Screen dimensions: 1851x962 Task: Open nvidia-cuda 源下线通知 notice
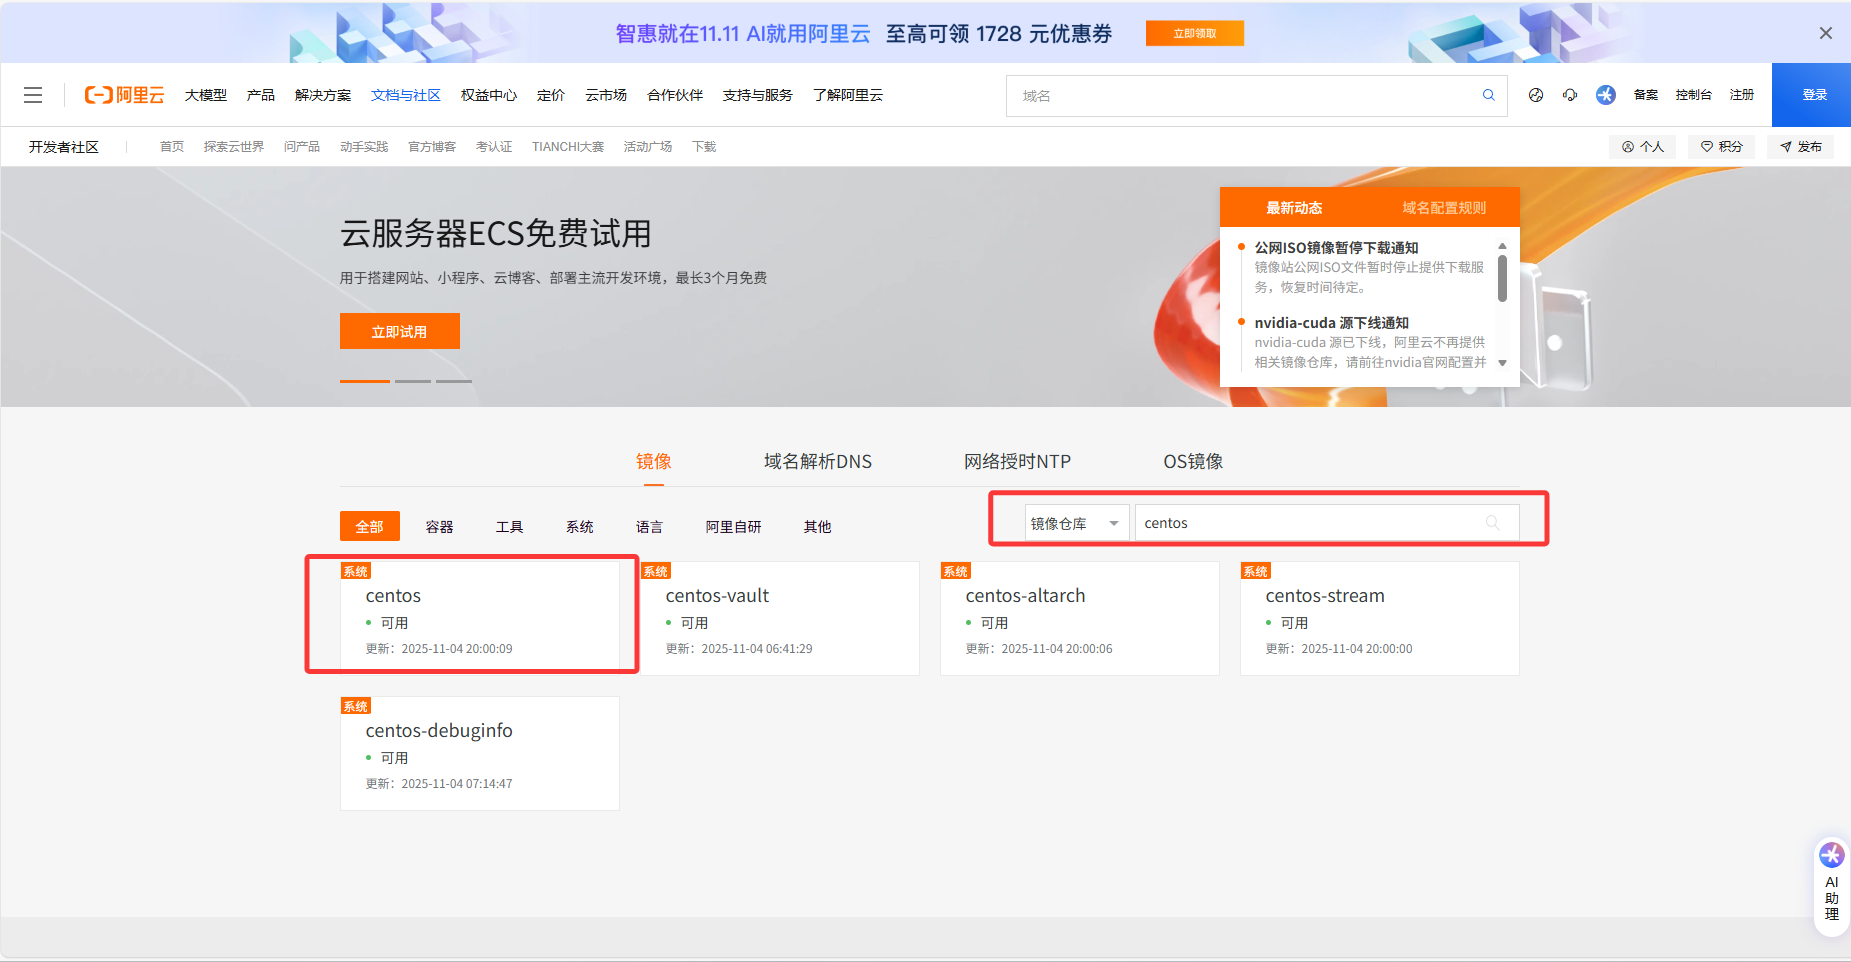1332,322
